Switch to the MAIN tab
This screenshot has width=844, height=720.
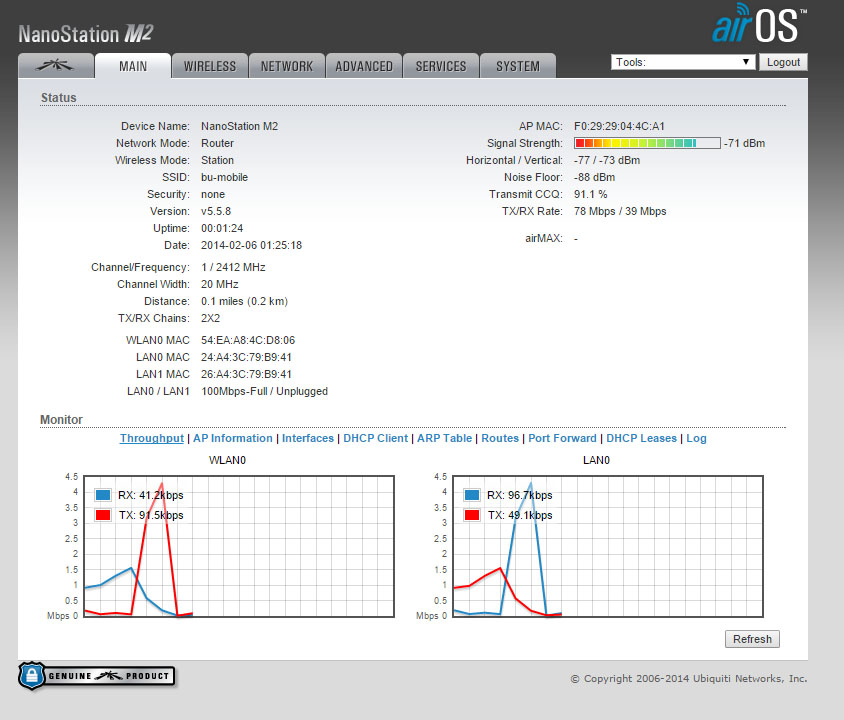coord(133,66)
